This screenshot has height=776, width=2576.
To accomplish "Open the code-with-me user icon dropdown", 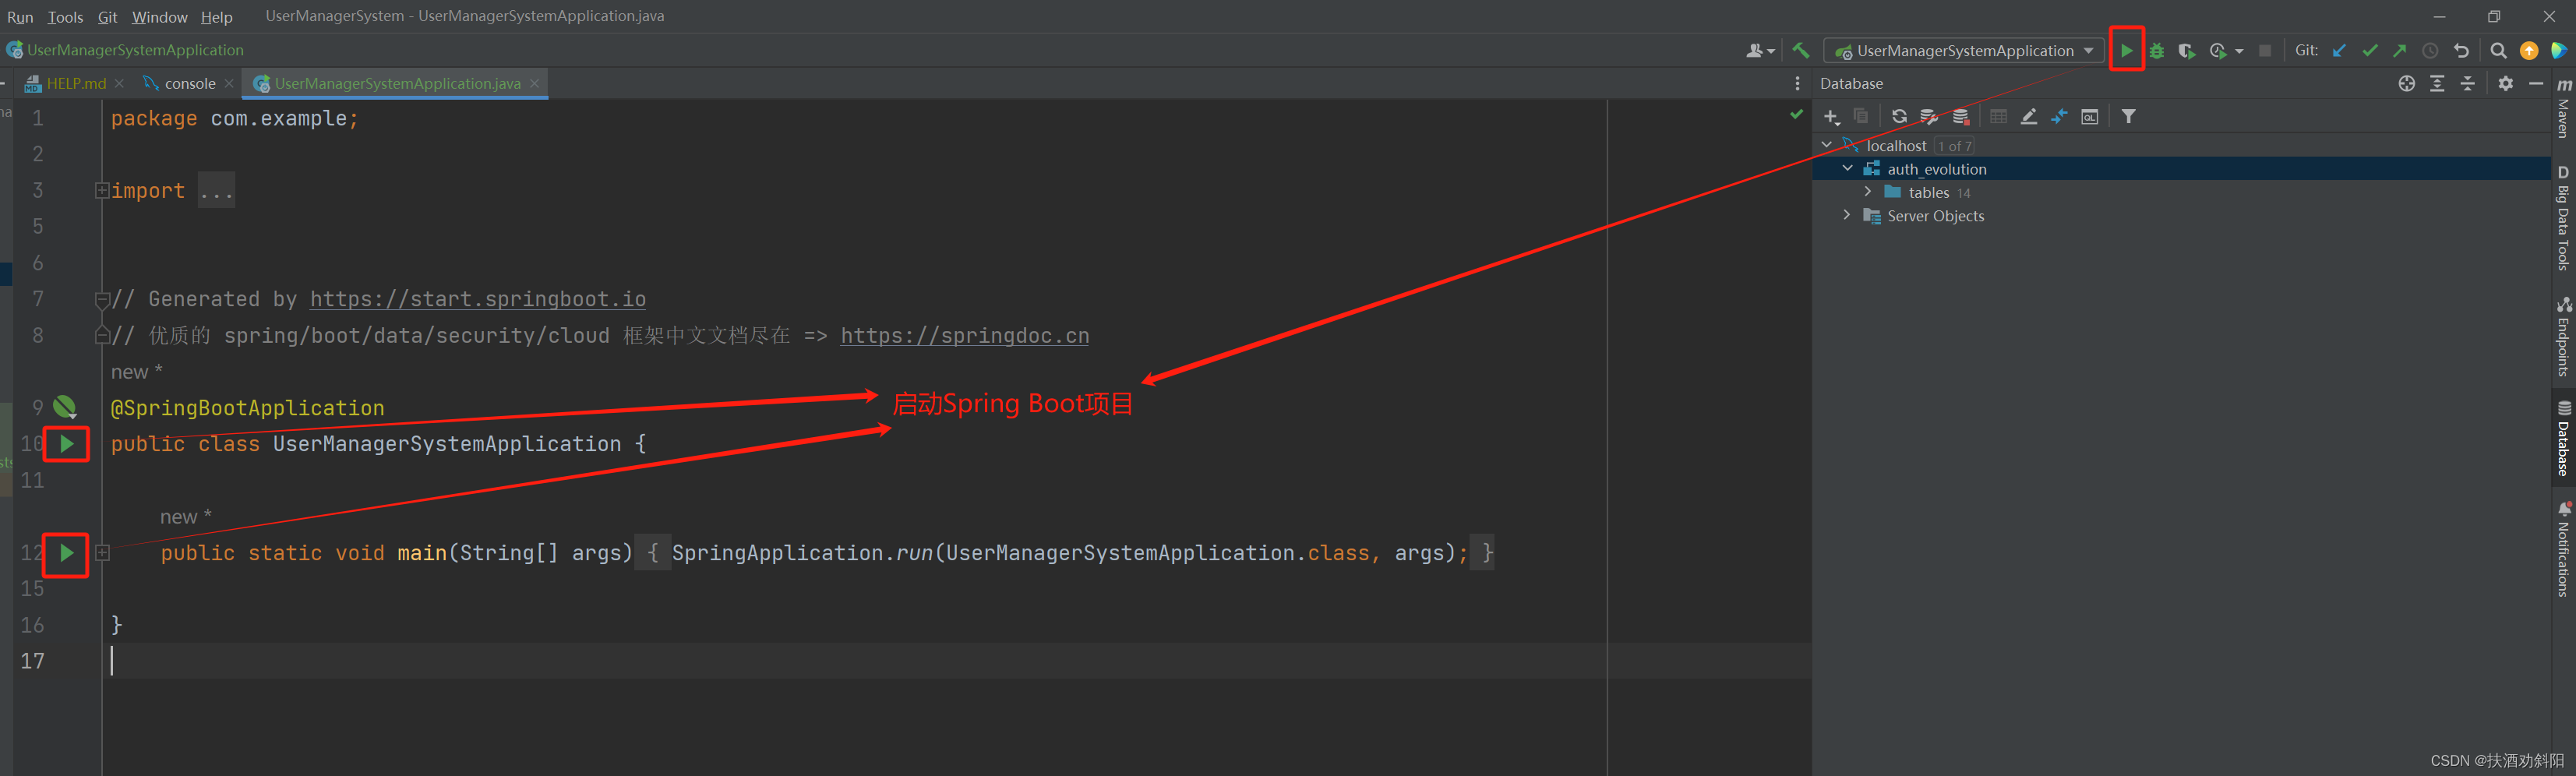I will coord(1760,51).
